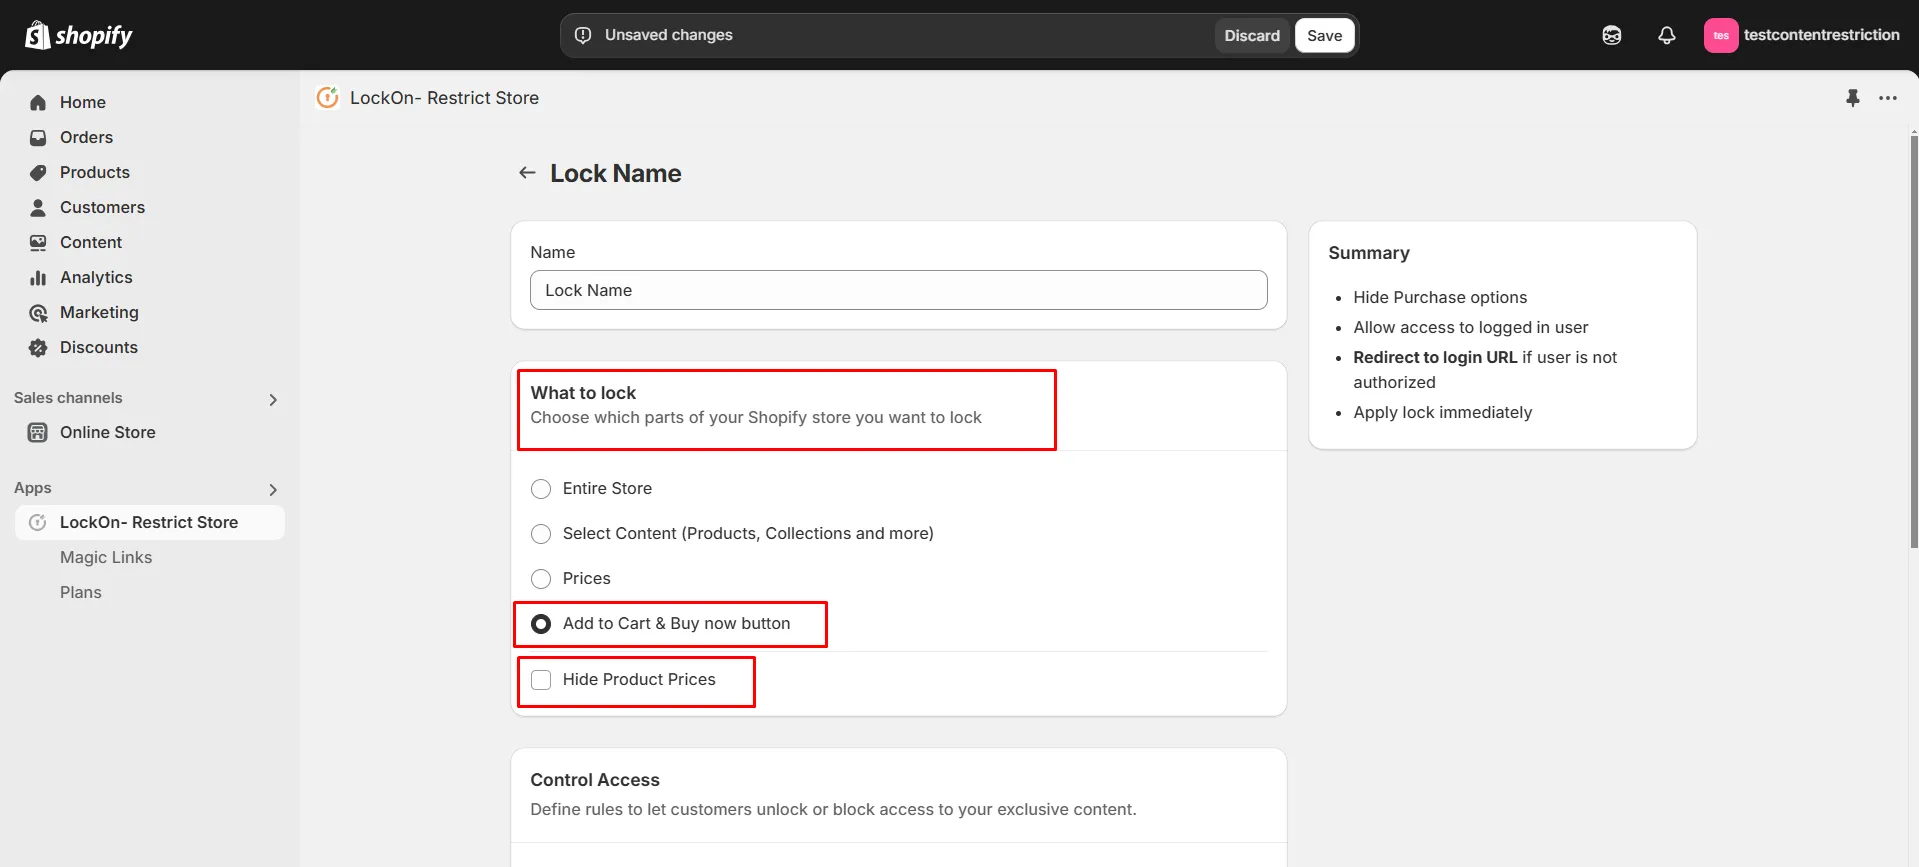The image size is (1919, 867).
Task: Open Customers in the sidebar
Action: [x=102, y=207]
